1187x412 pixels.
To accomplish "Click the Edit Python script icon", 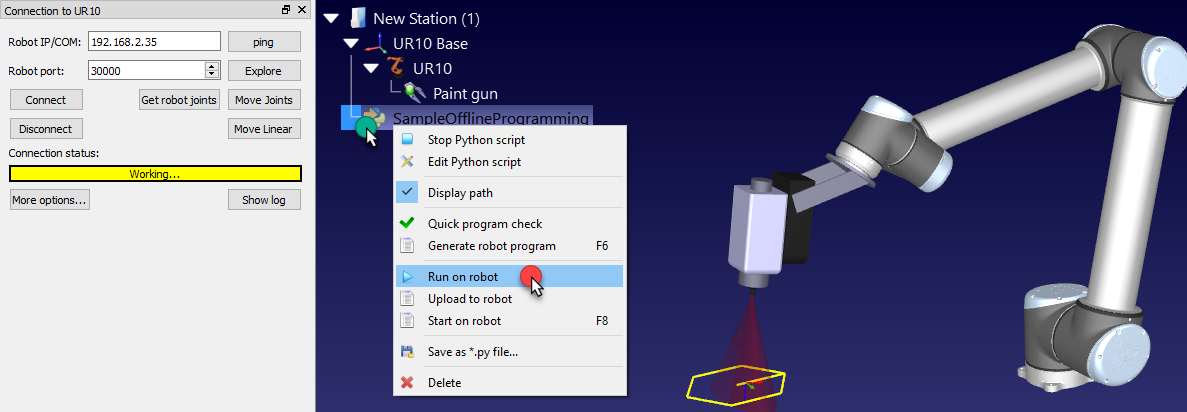I will (x=407, y=162).
